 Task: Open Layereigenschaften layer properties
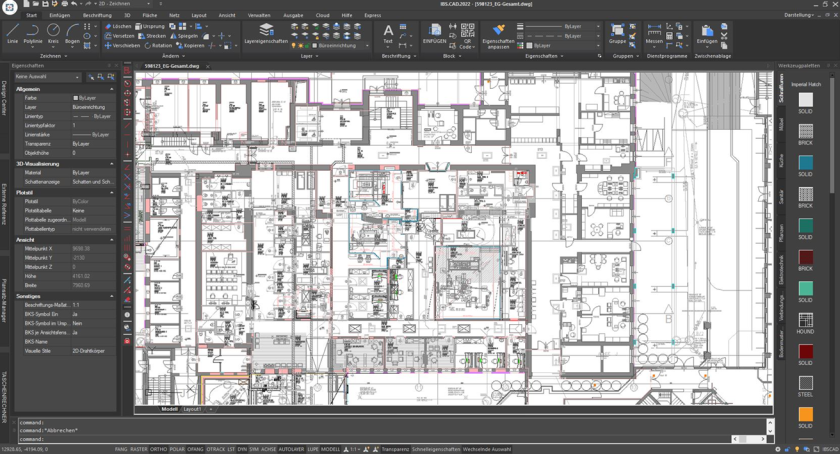tap(266, 34)
